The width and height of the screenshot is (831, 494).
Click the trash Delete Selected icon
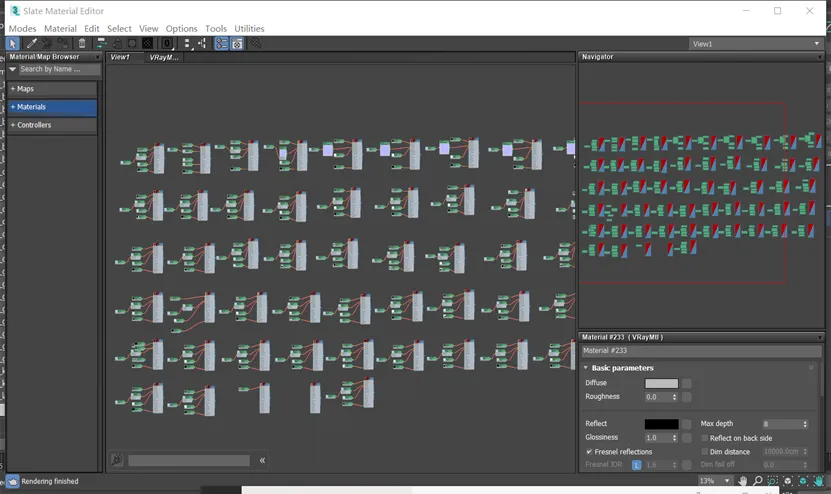point(82,44)
